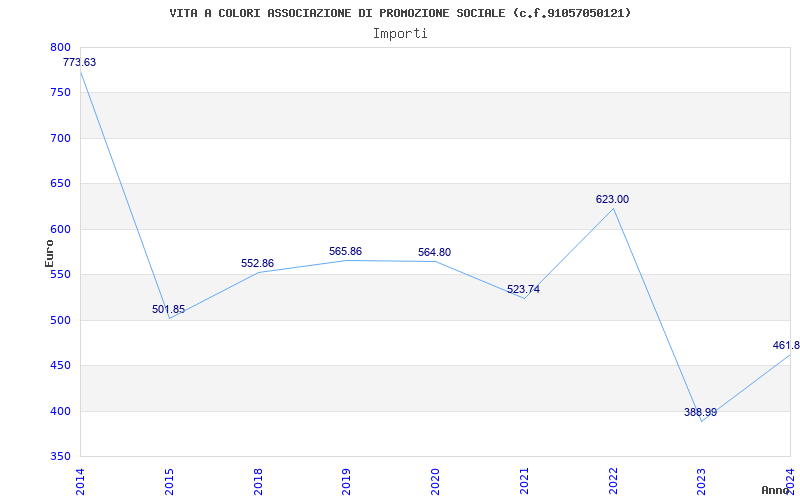Click the 500 y-axis value
The width and height of the screenshot is (800, 500).
[x=60, y=320]
